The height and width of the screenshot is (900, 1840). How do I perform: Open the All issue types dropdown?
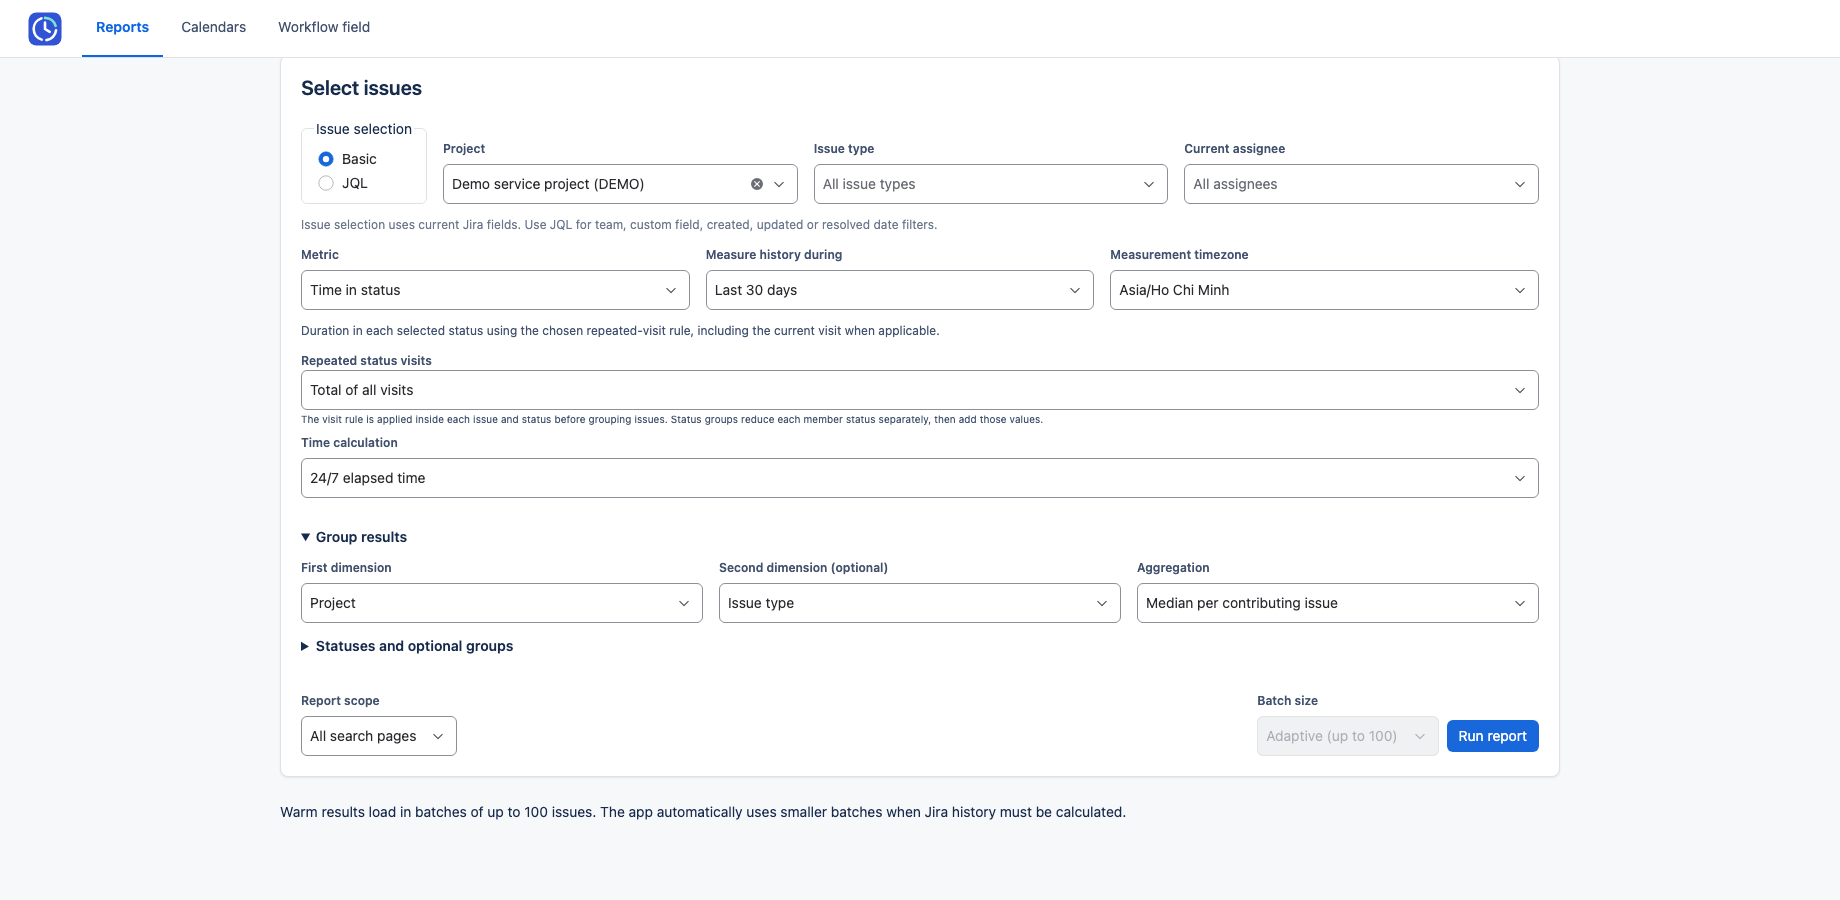click(990, 184)
